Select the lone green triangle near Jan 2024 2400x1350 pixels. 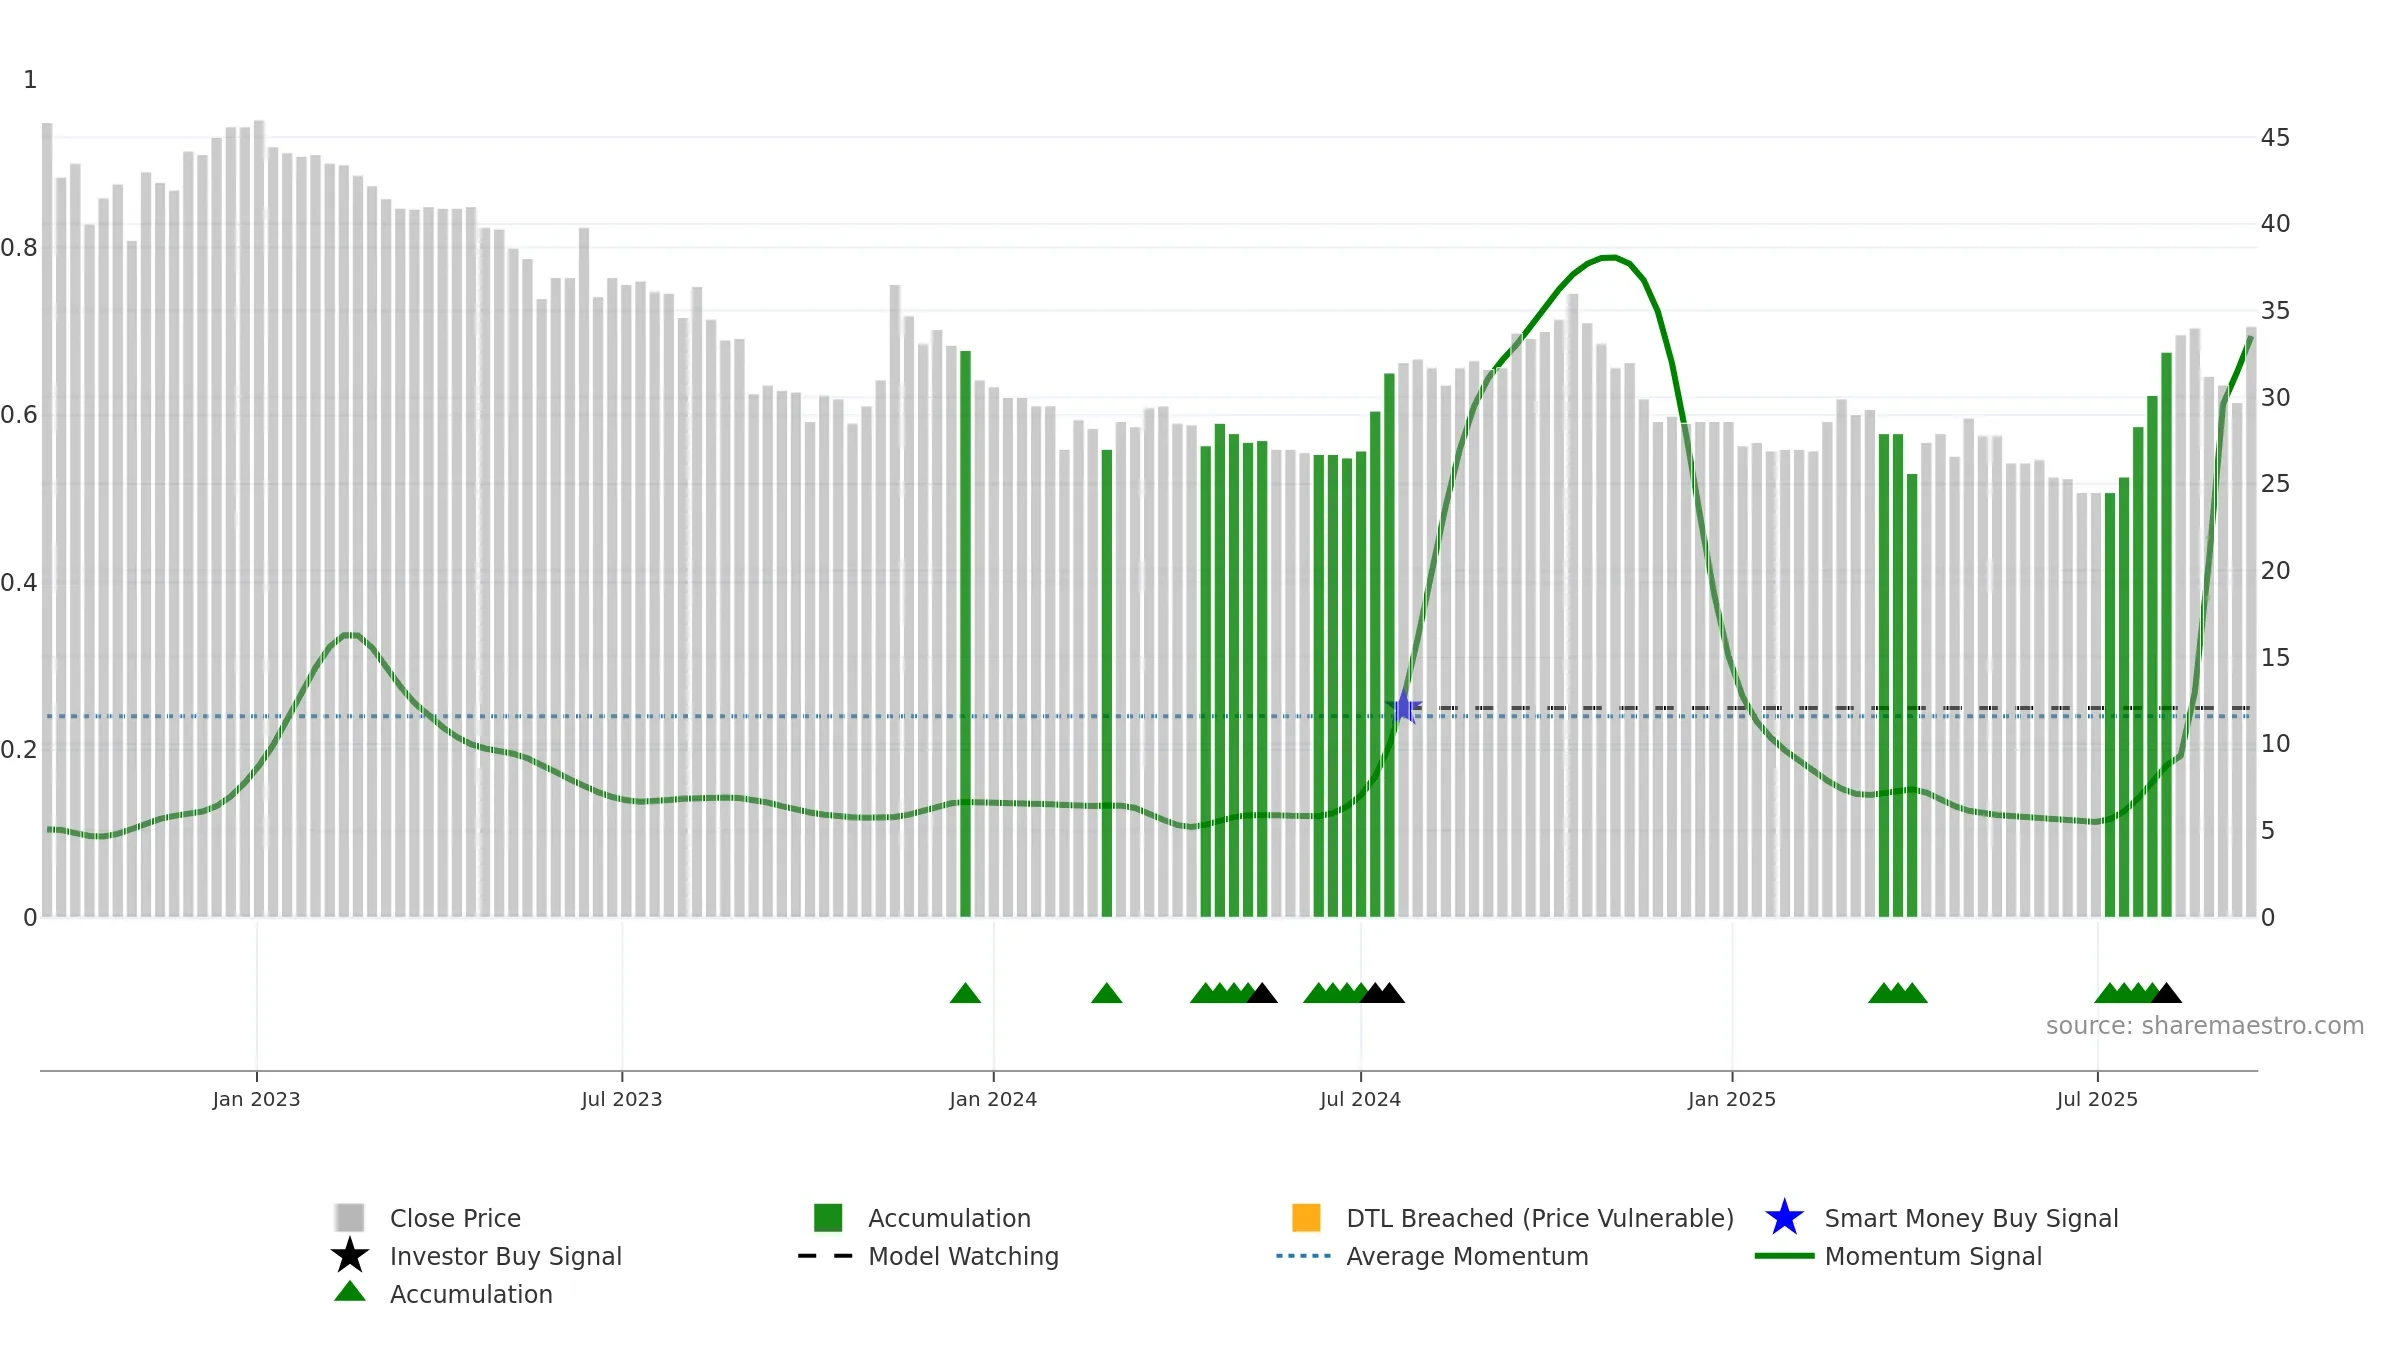965,993
